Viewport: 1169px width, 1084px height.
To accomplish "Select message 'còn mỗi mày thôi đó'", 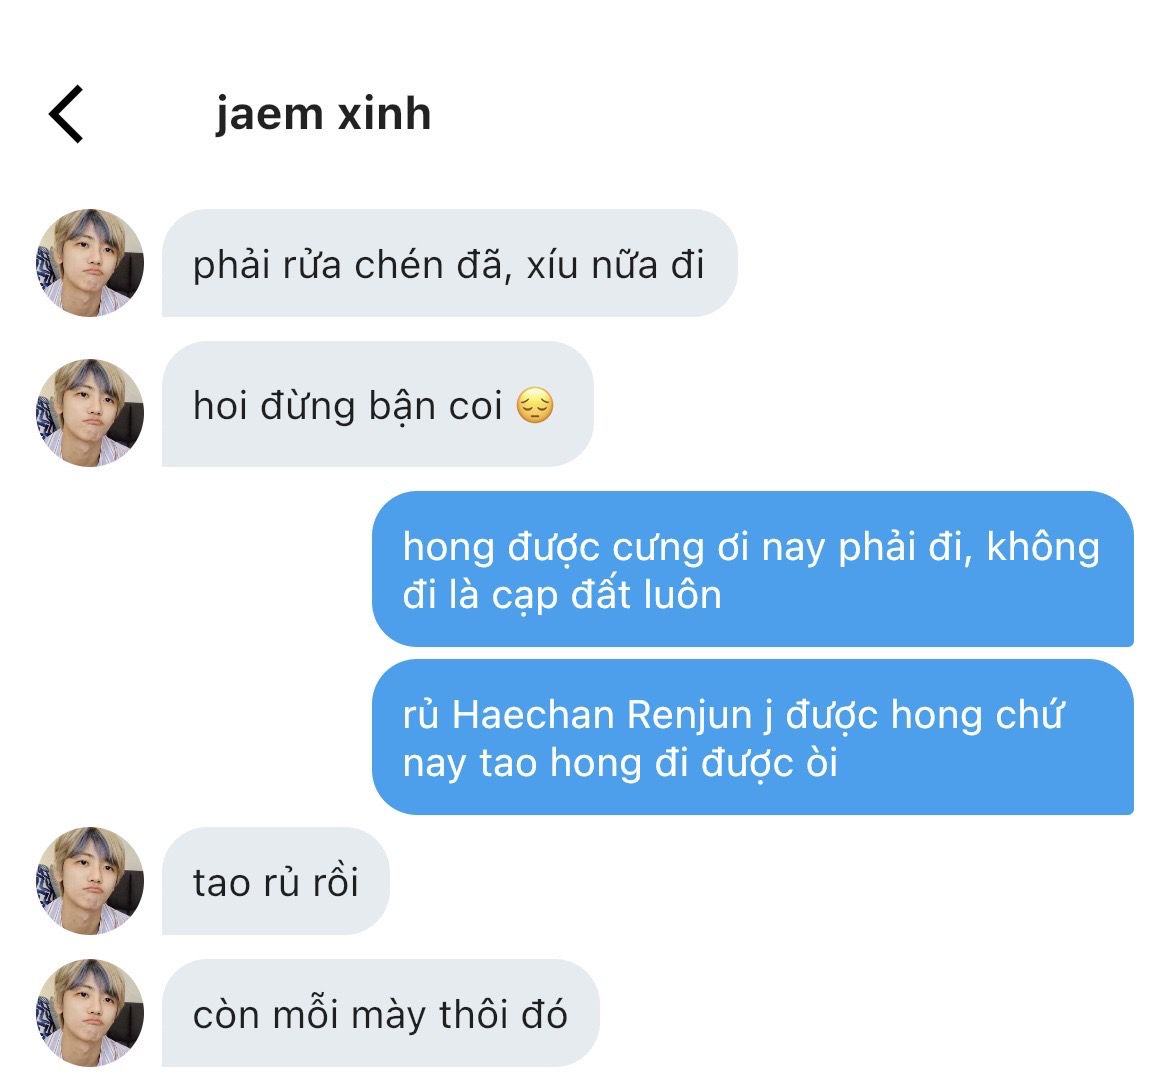I will point(380,1012).
